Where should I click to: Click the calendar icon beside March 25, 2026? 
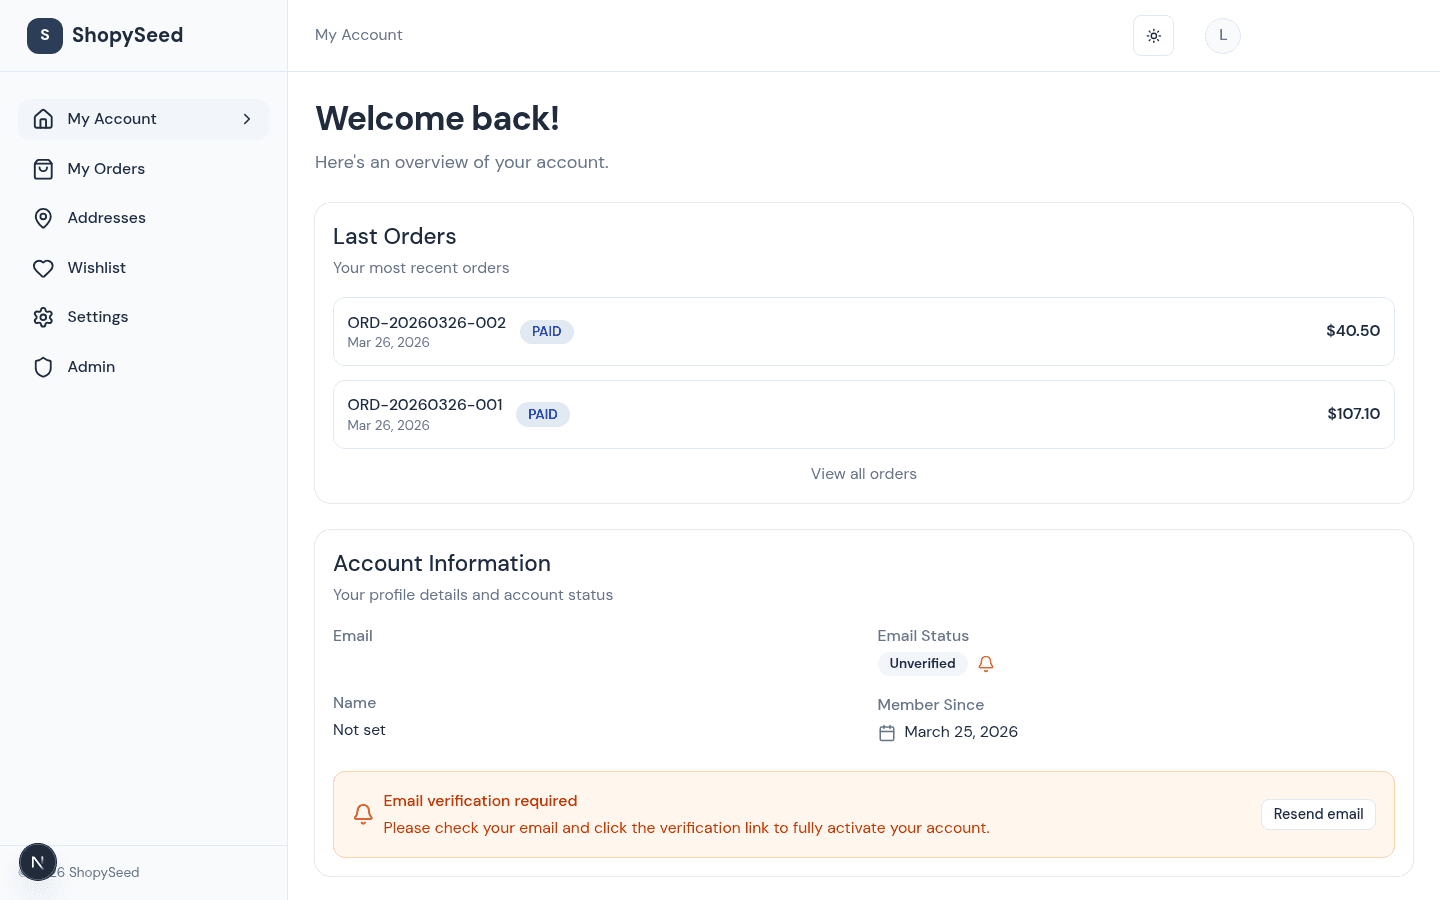[x=887, y=732]
